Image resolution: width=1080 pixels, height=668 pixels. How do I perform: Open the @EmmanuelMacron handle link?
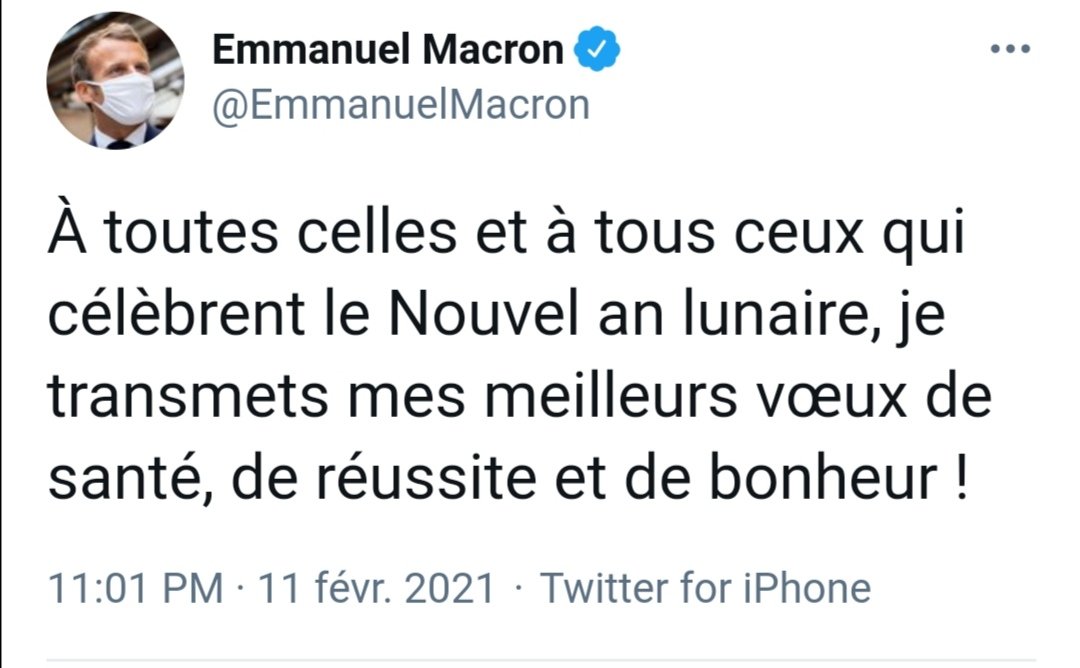(400, 104)
